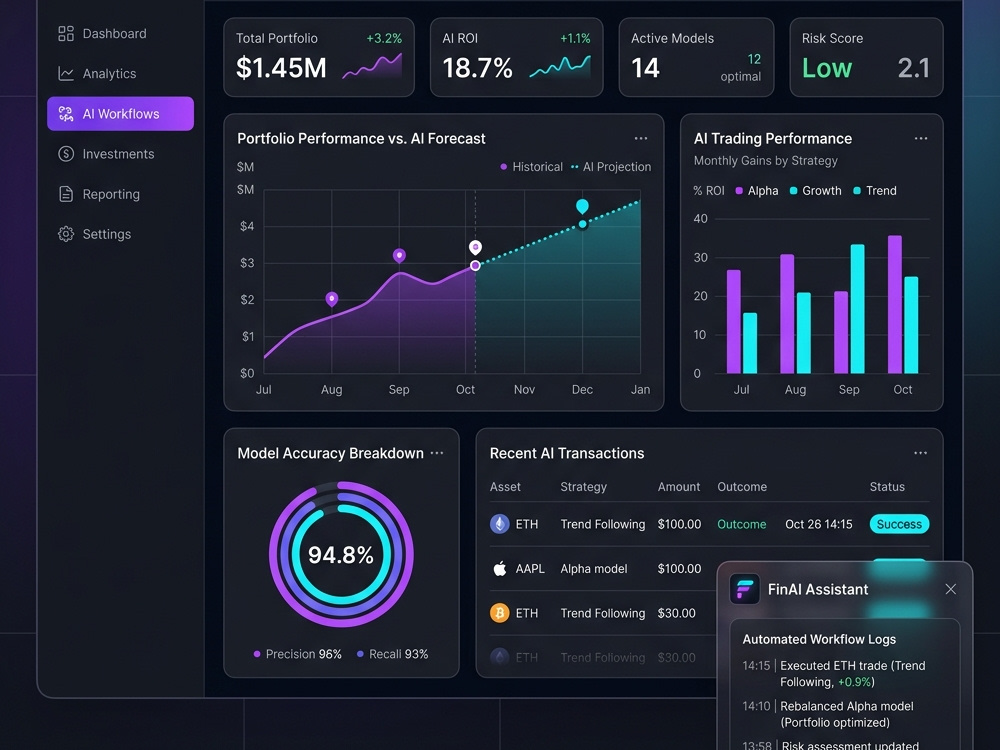Click the Jul purple Alpha bar
The width and height of the screenshot is (1000, 750).
coord(733,321)
